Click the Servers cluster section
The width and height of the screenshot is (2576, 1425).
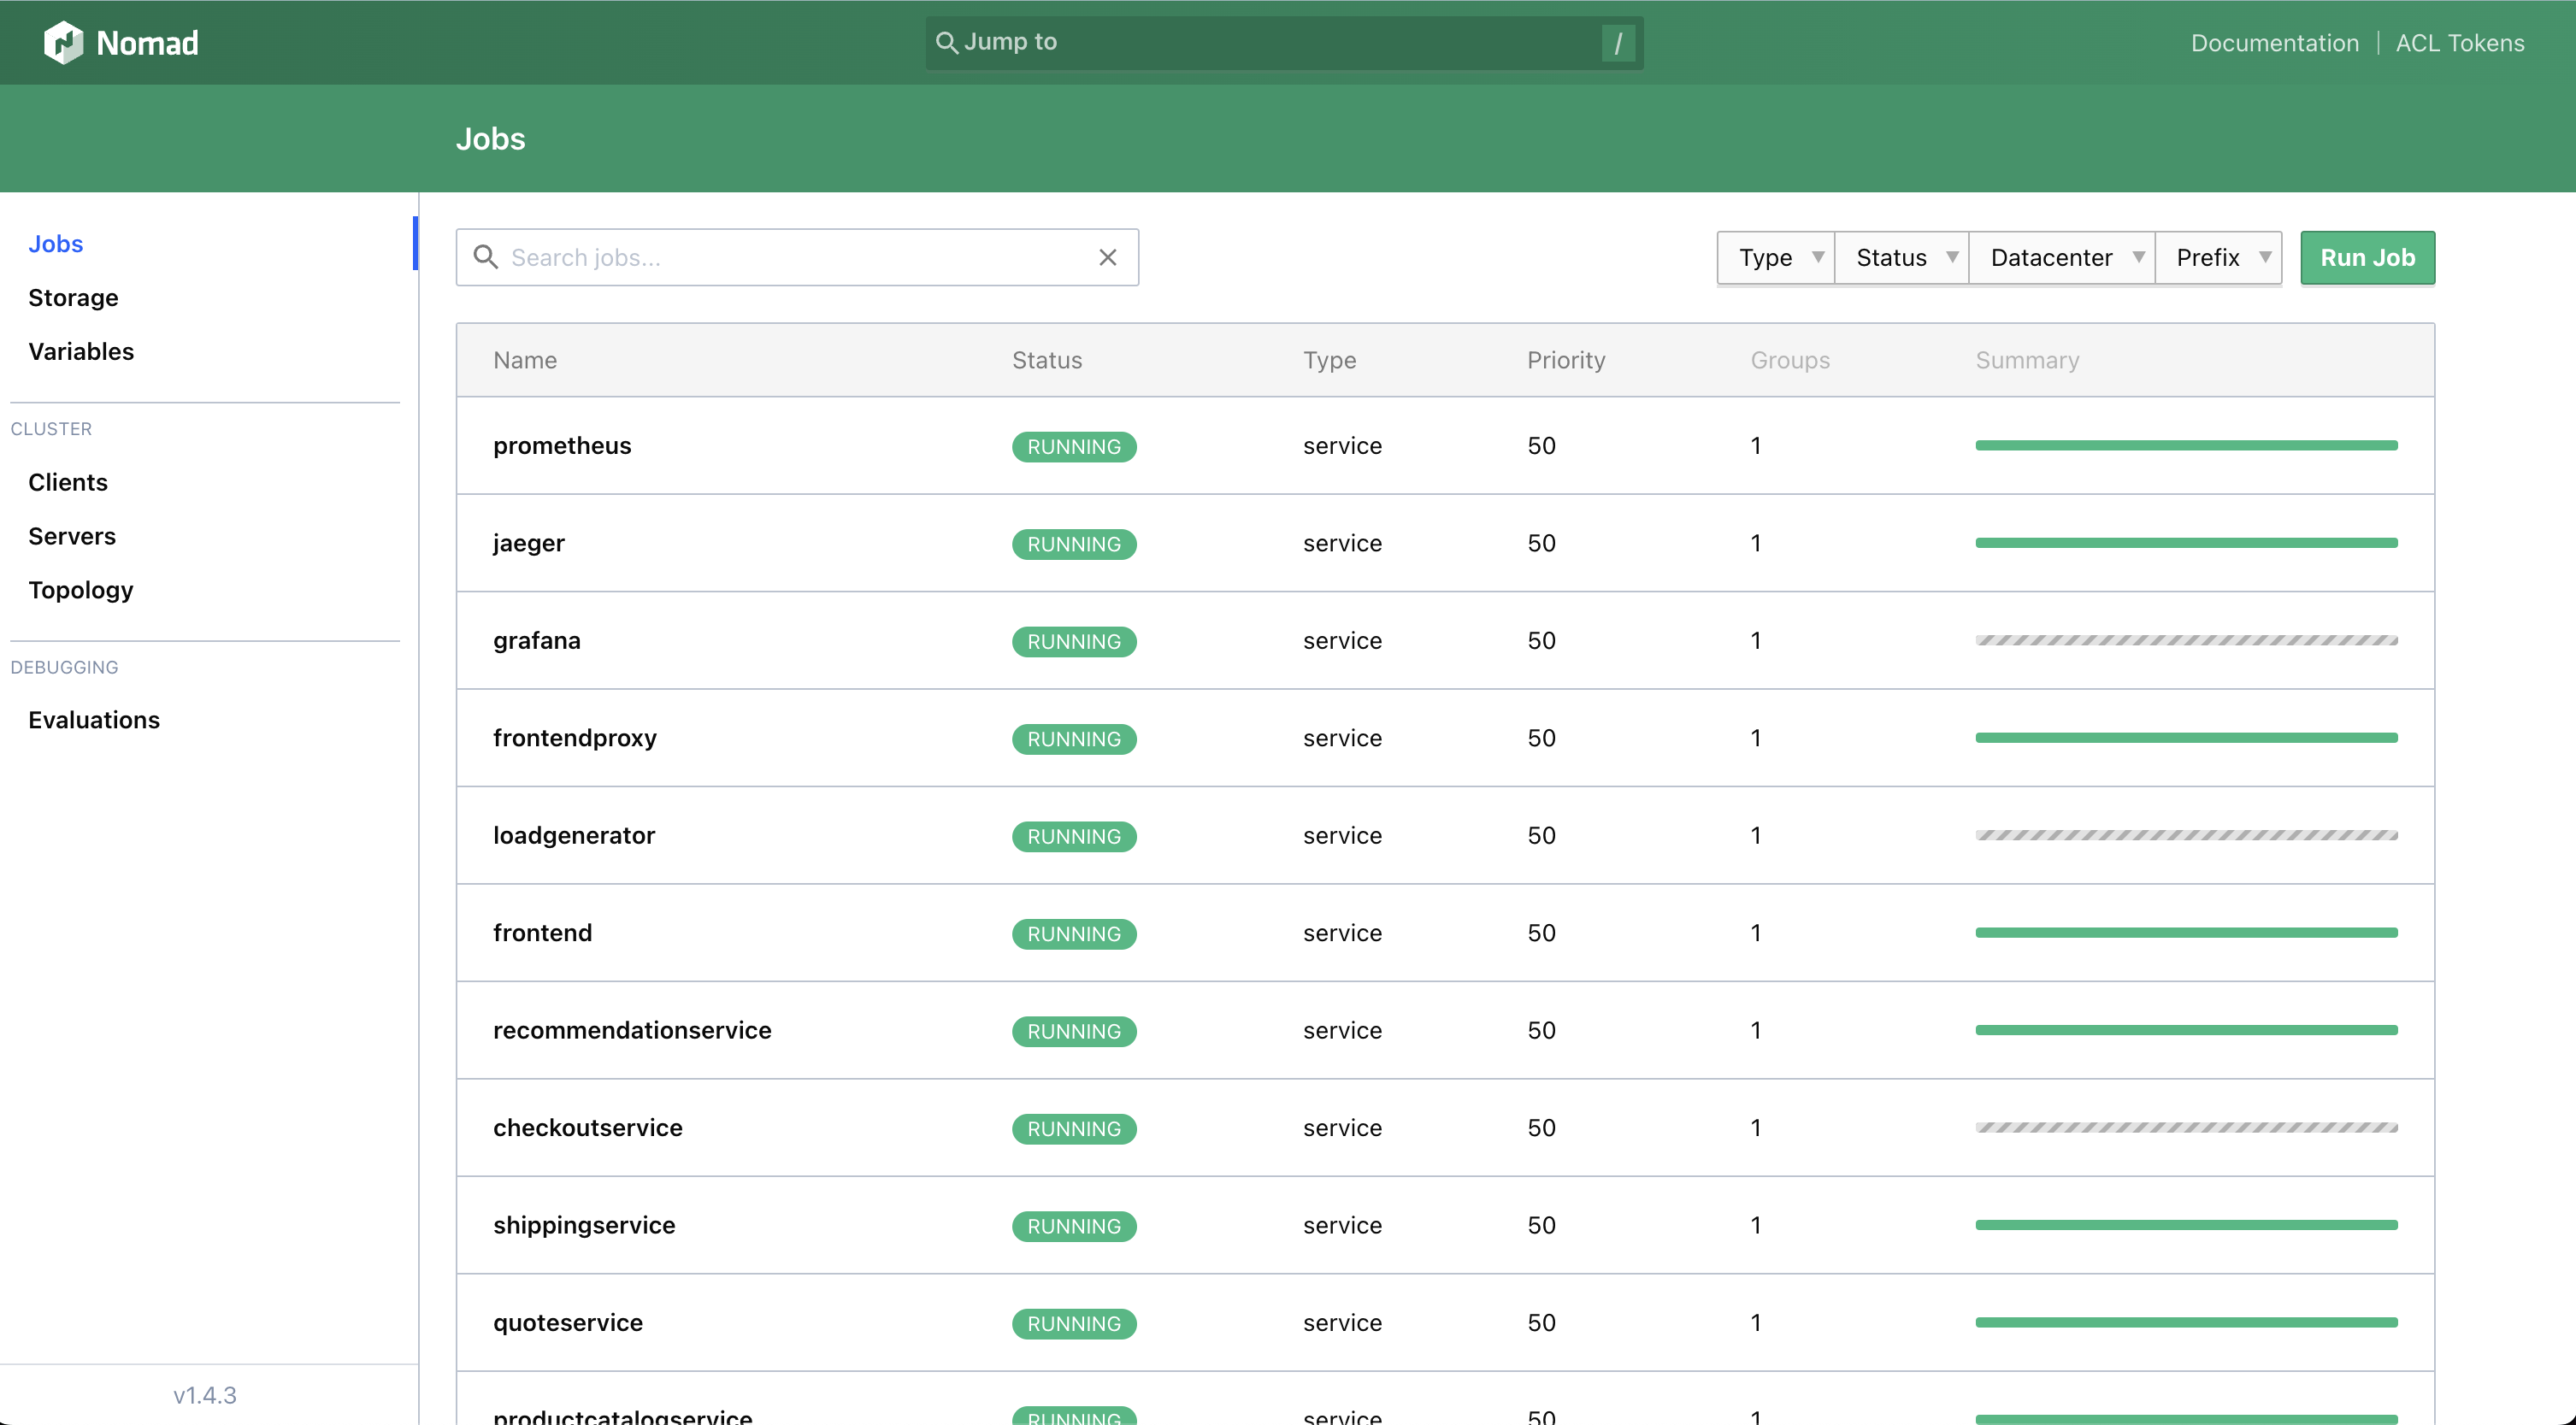(x=70, y=535)
